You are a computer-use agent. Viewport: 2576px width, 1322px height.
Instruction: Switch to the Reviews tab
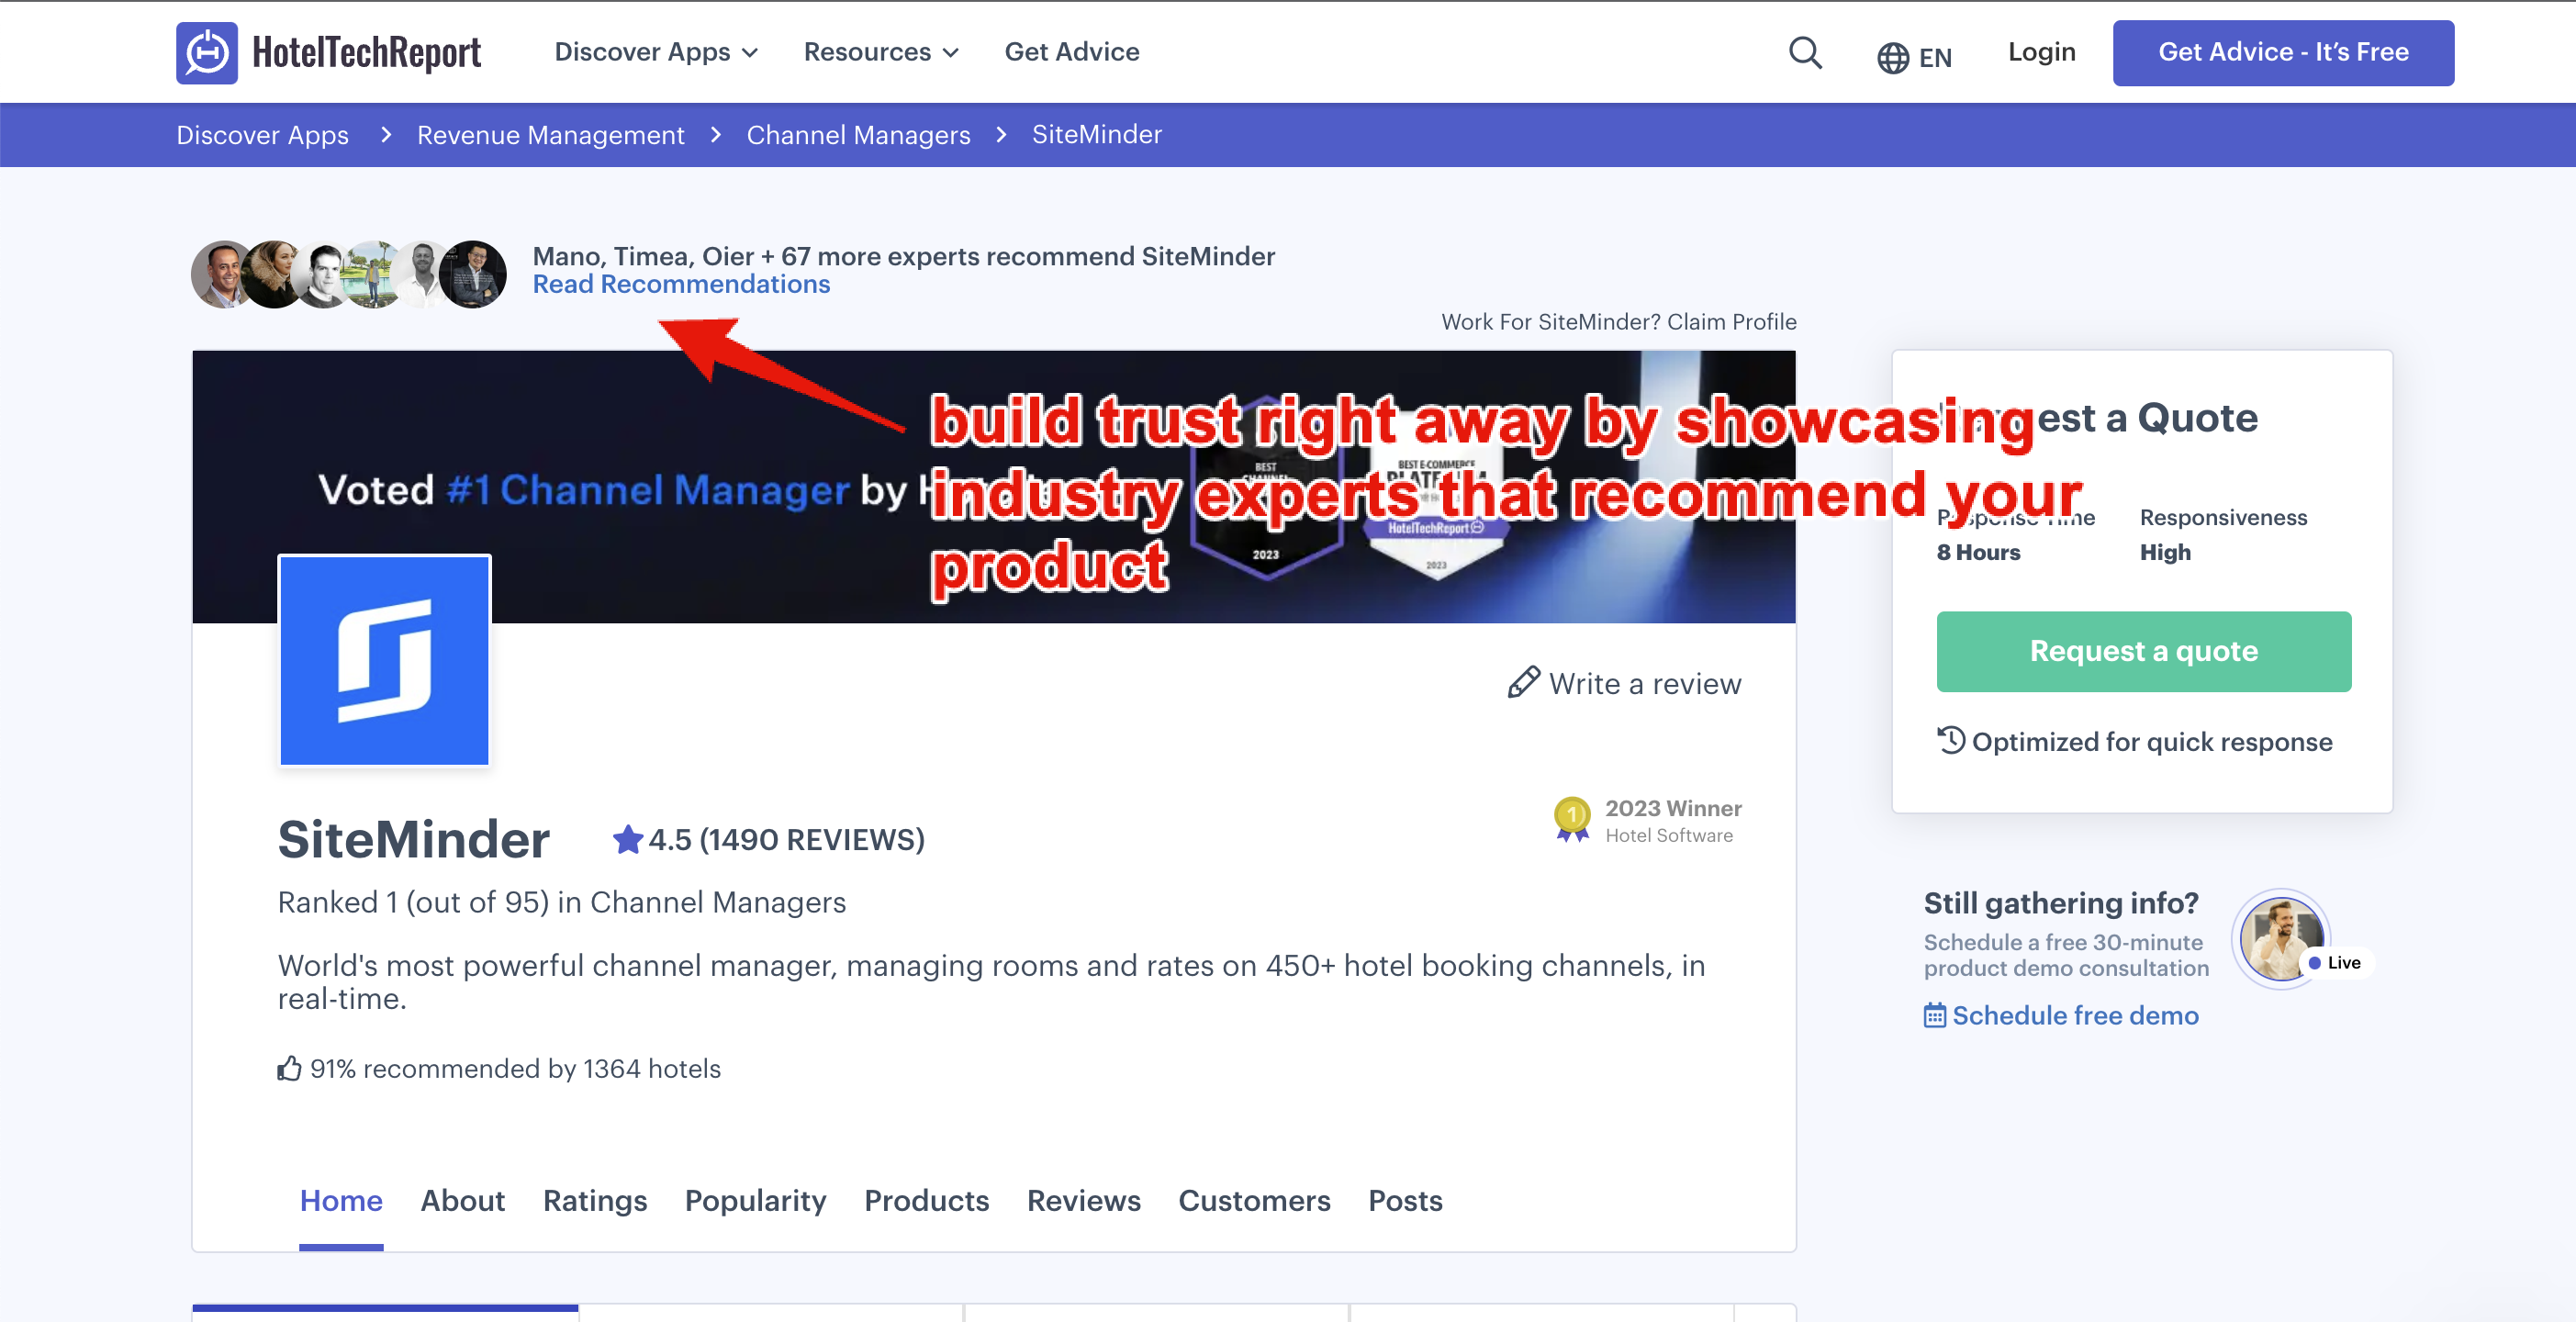point(1083,1200)
